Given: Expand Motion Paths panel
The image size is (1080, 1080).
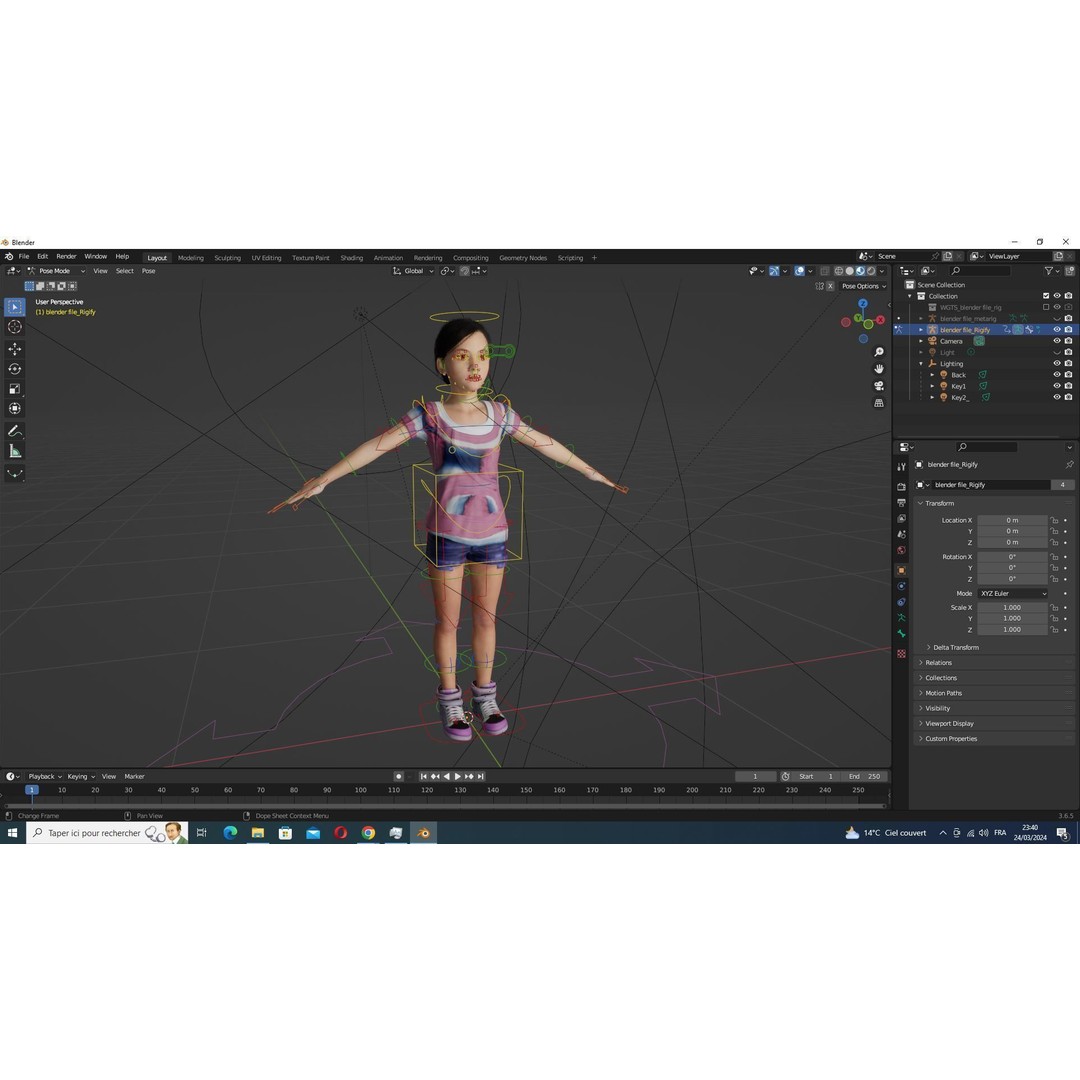Looking at the screenshot, I should (943, 694).
